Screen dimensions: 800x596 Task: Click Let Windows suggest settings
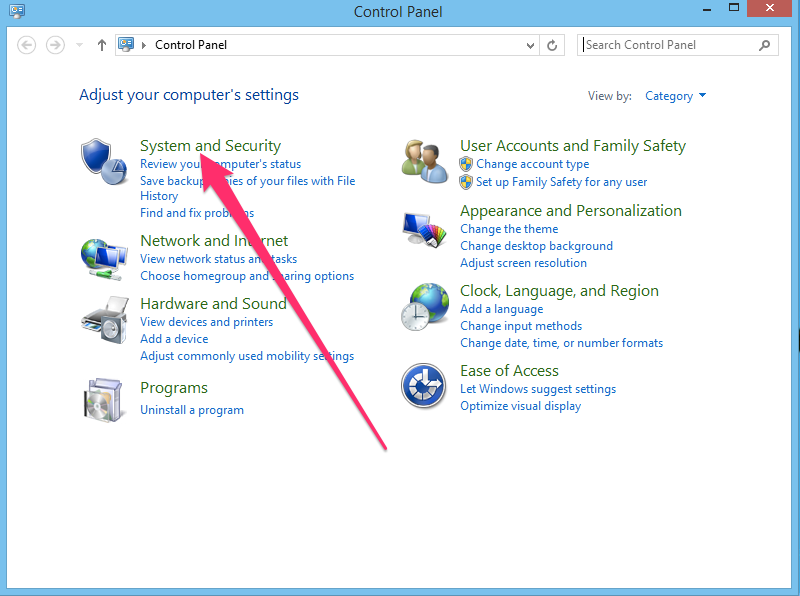tap(538, 389)
